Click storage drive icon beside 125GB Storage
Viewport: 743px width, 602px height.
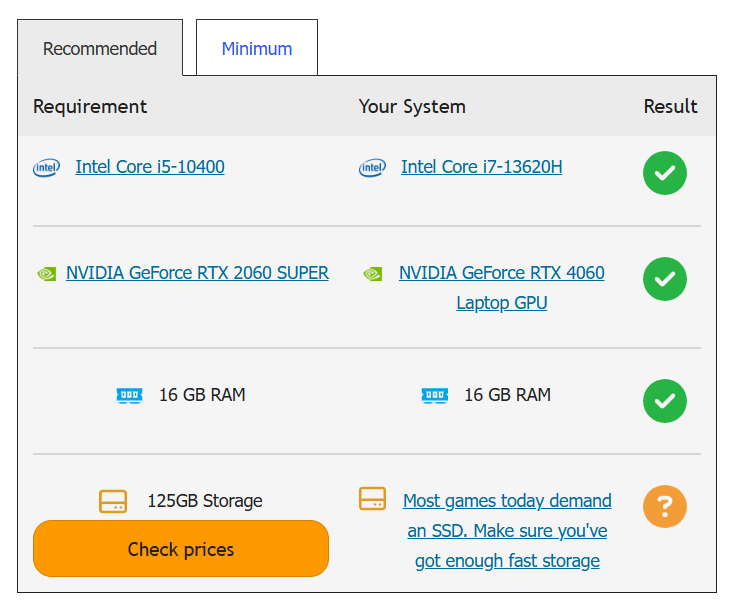pyautogui.click(x=113, y=502)
